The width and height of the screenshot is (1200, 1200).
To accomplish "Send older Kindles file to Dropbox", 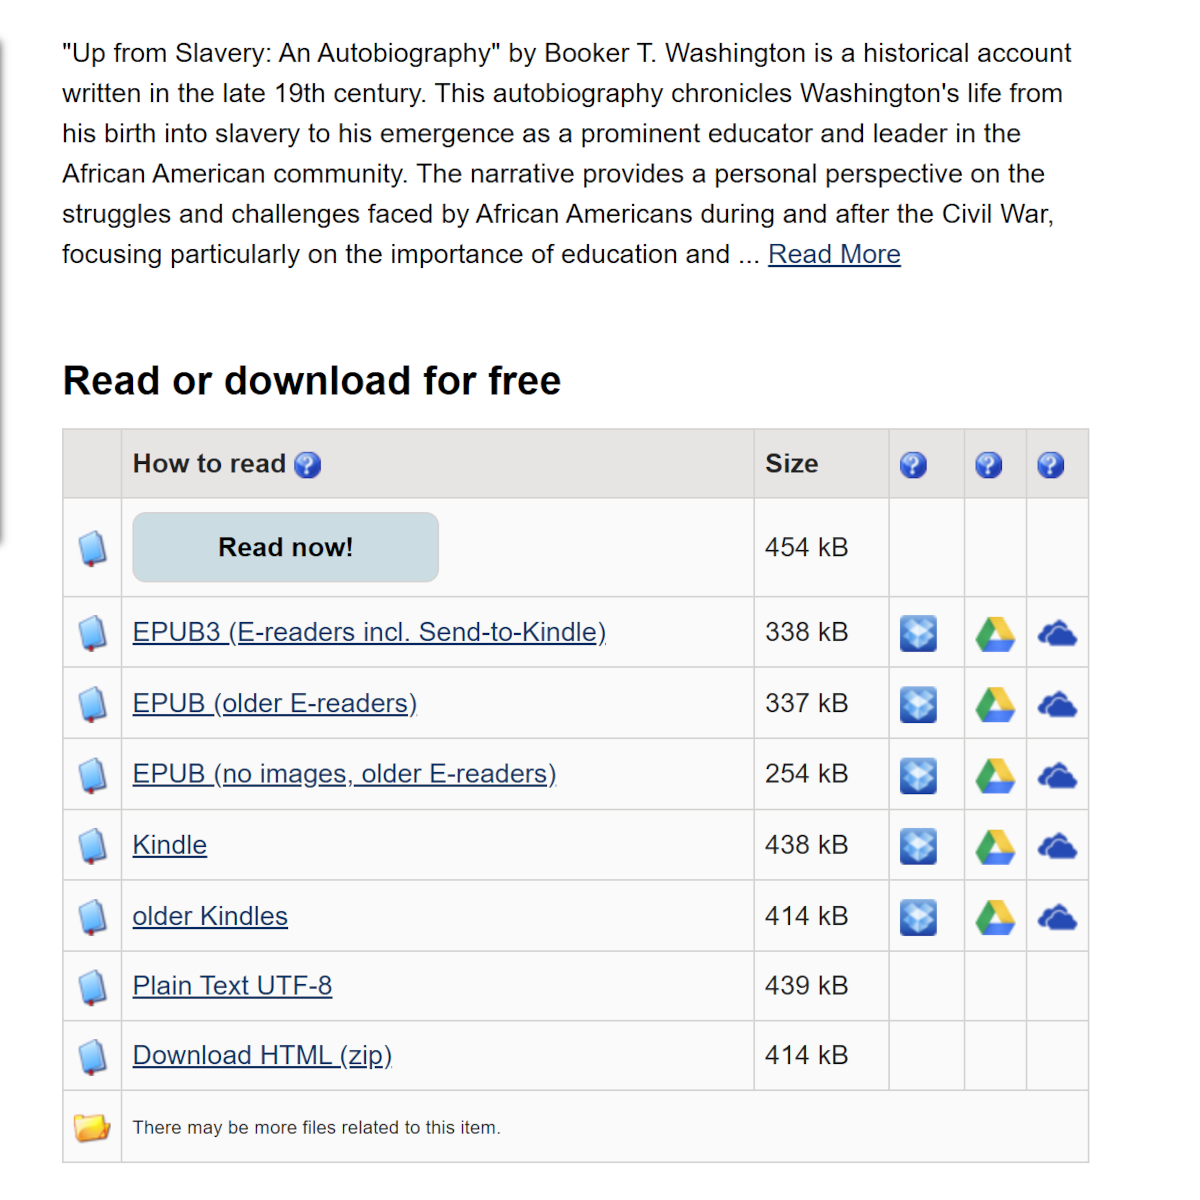I will pyautogui.click(x=918, y=917).
